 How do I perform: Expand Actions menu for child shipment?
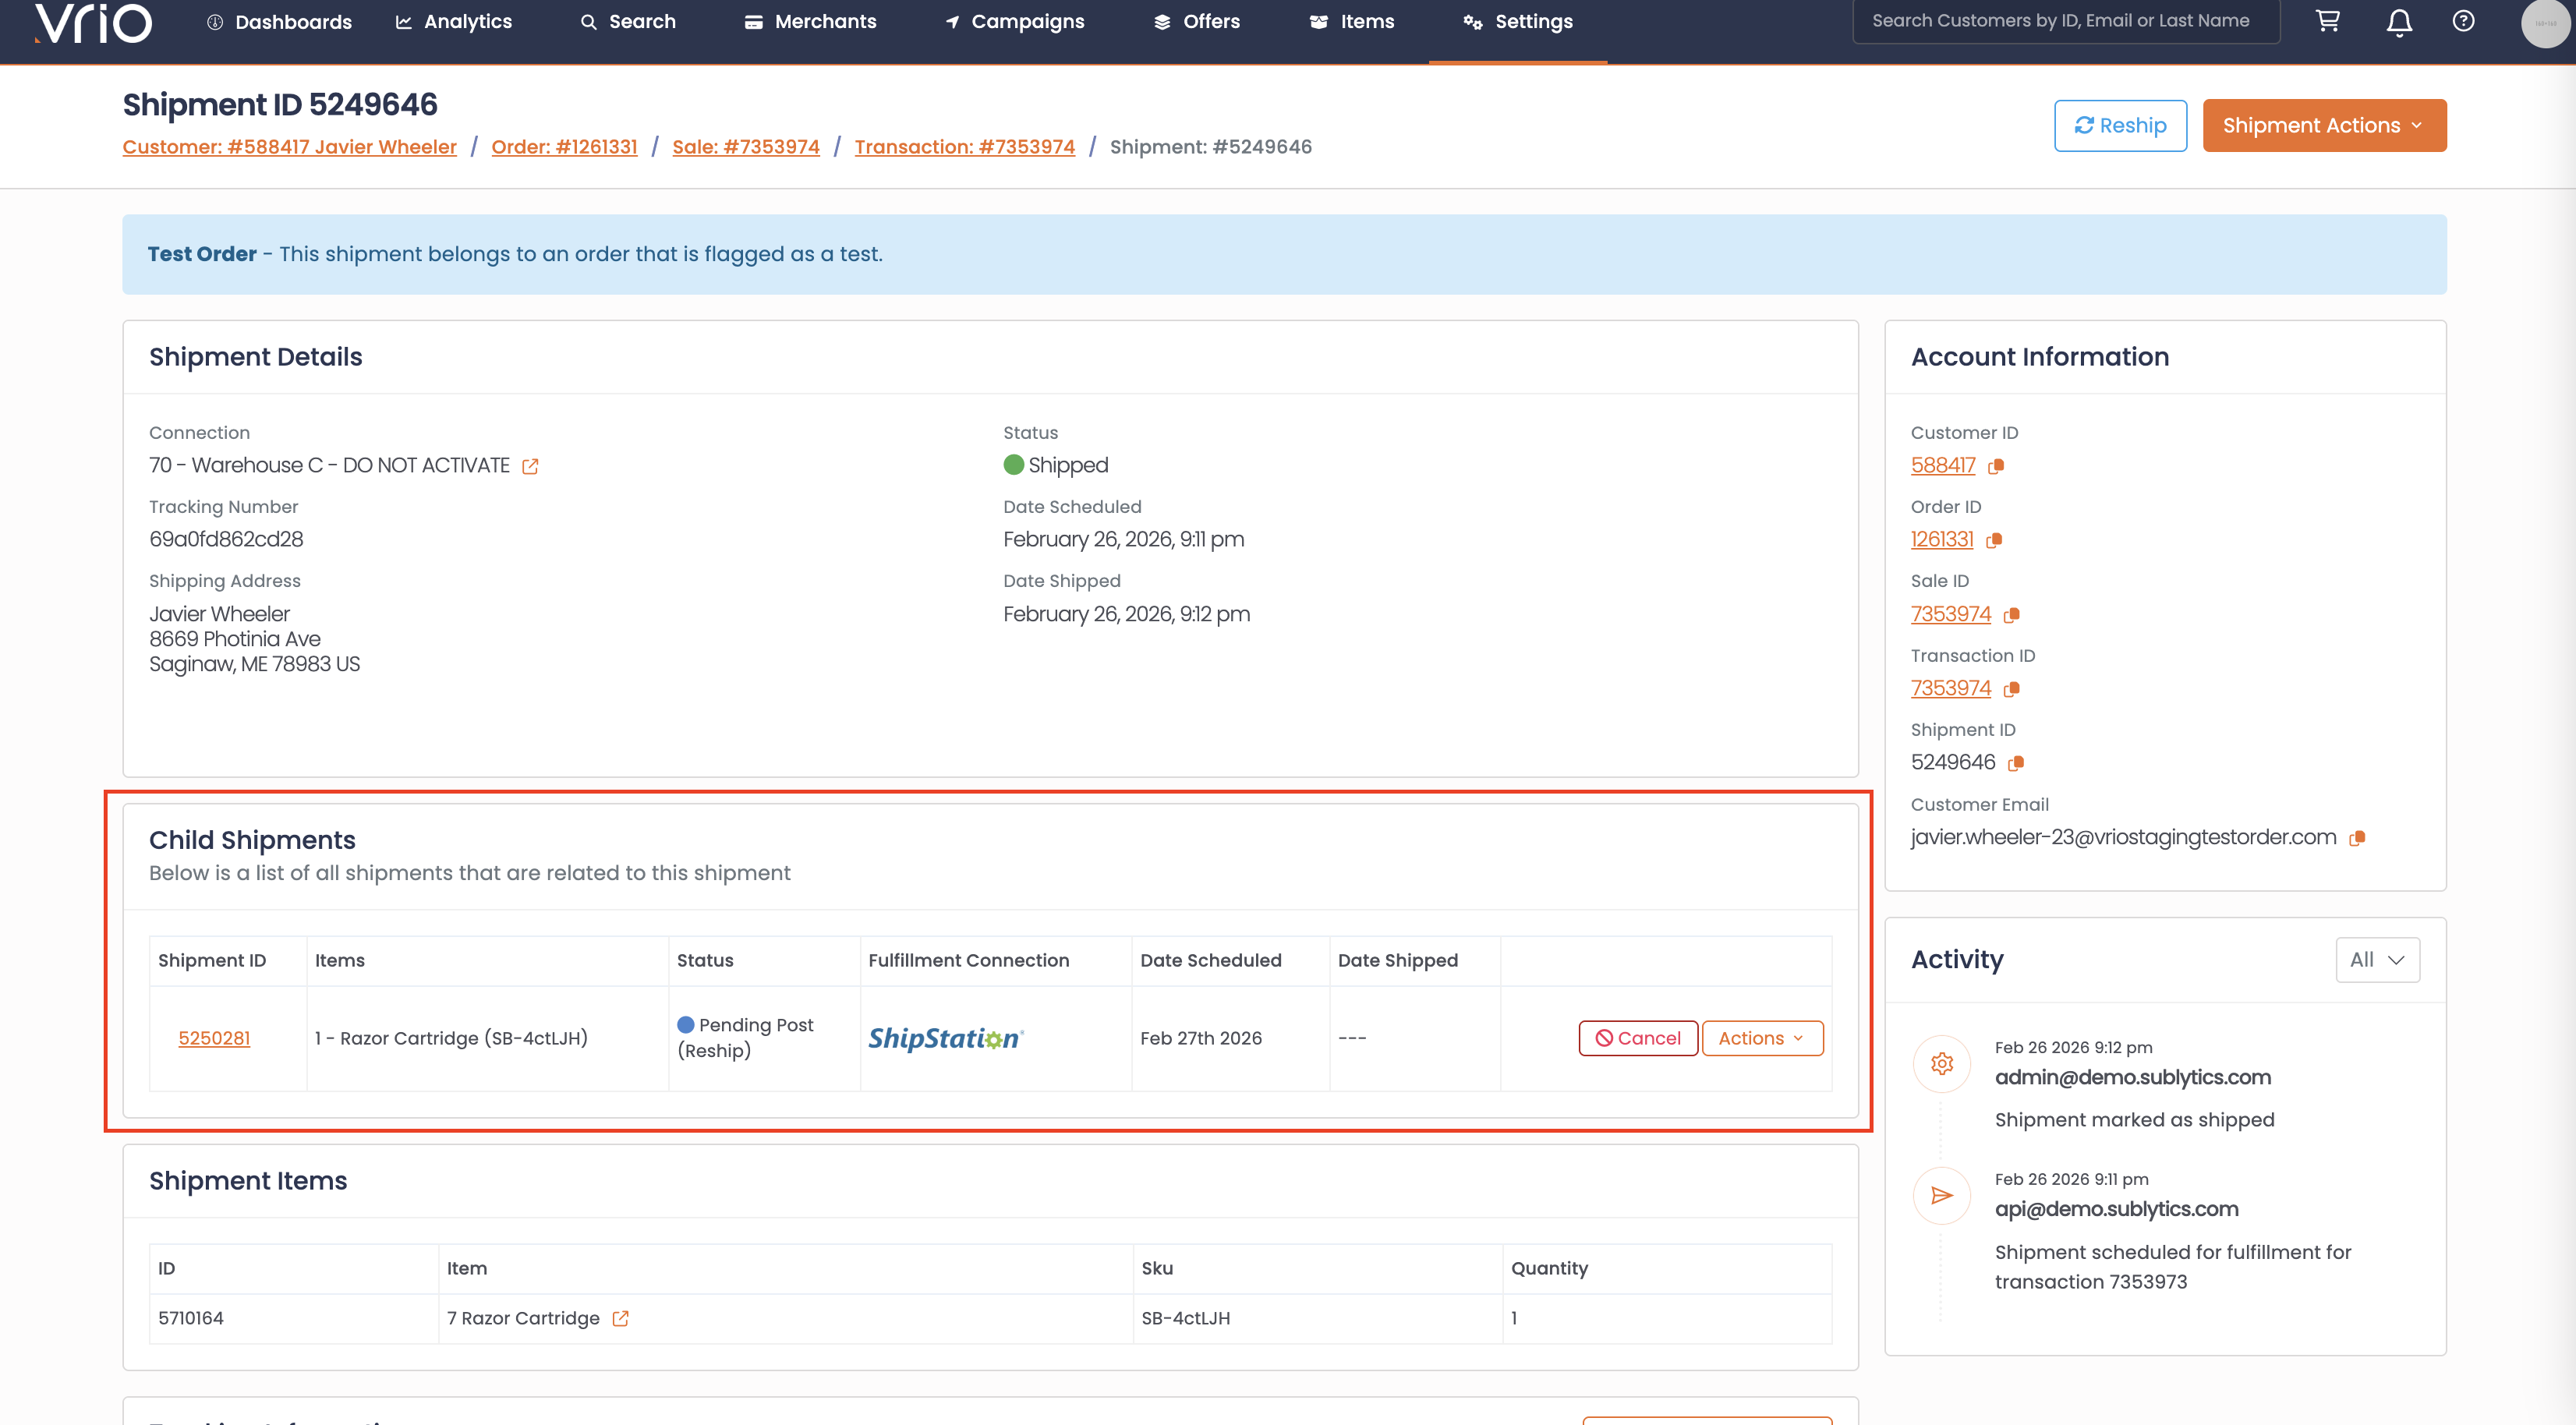(1761, 1038)
